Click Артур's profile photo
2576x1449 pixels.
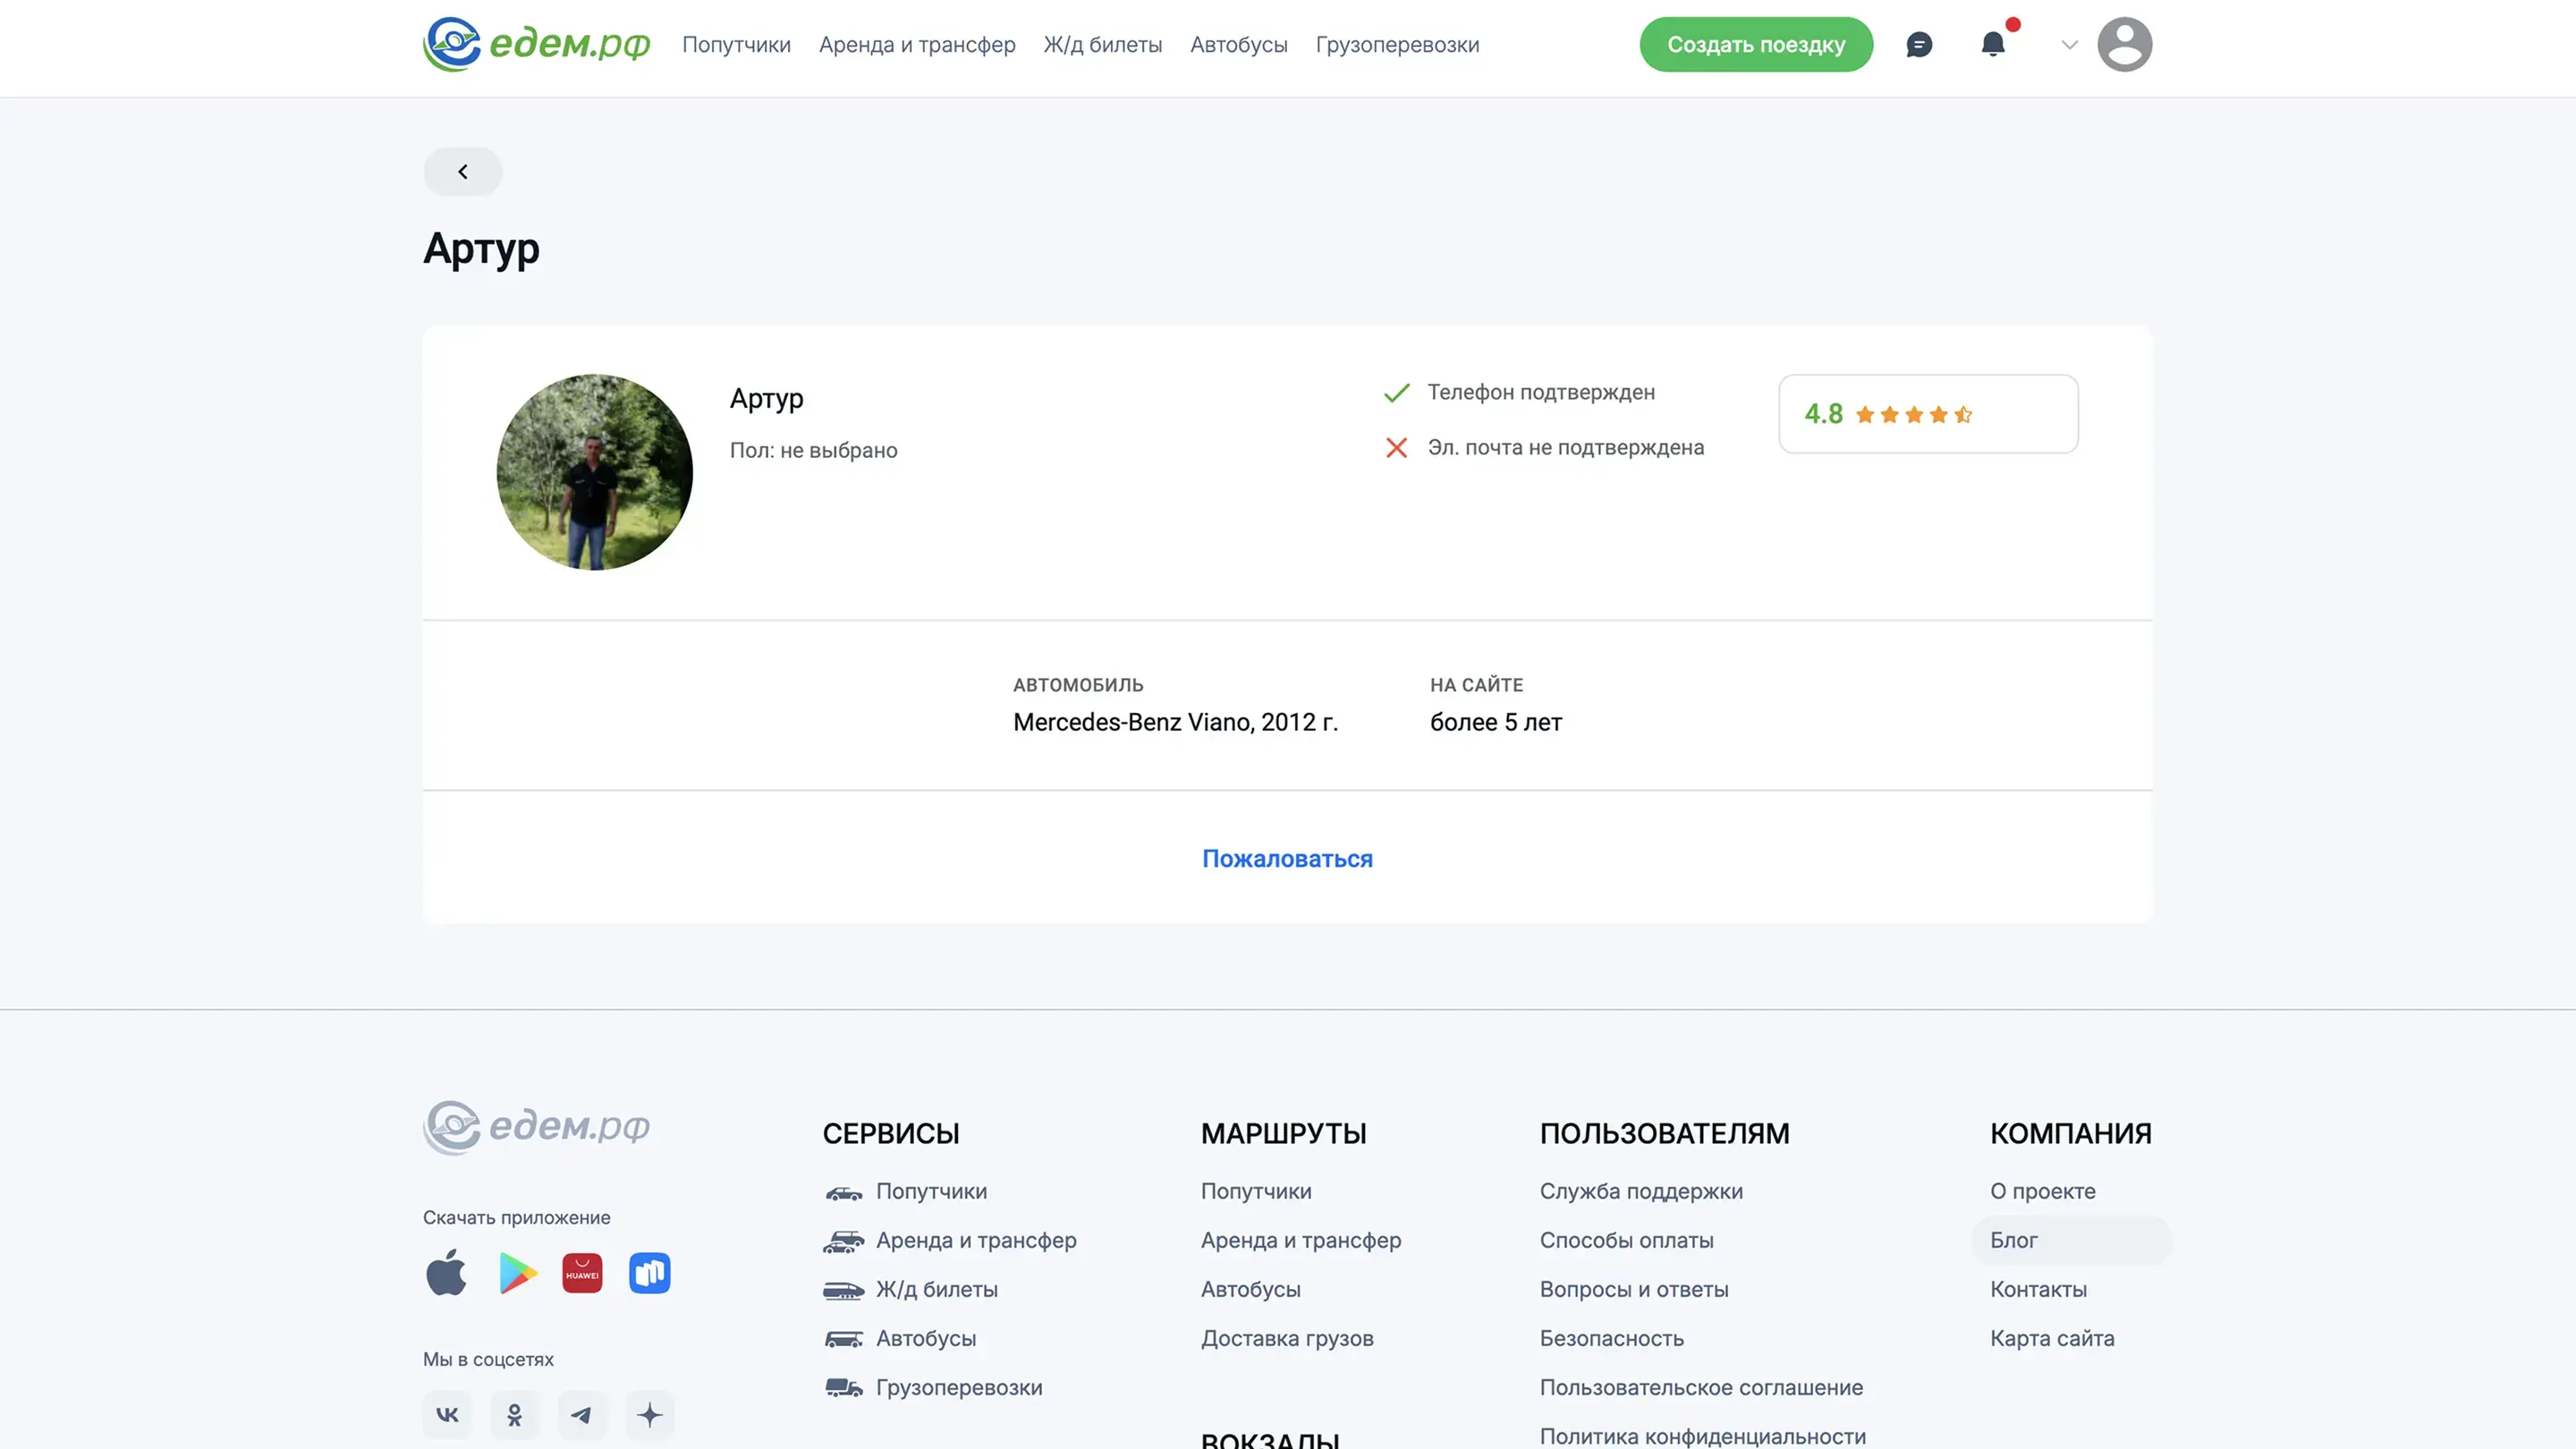point(594,472)
